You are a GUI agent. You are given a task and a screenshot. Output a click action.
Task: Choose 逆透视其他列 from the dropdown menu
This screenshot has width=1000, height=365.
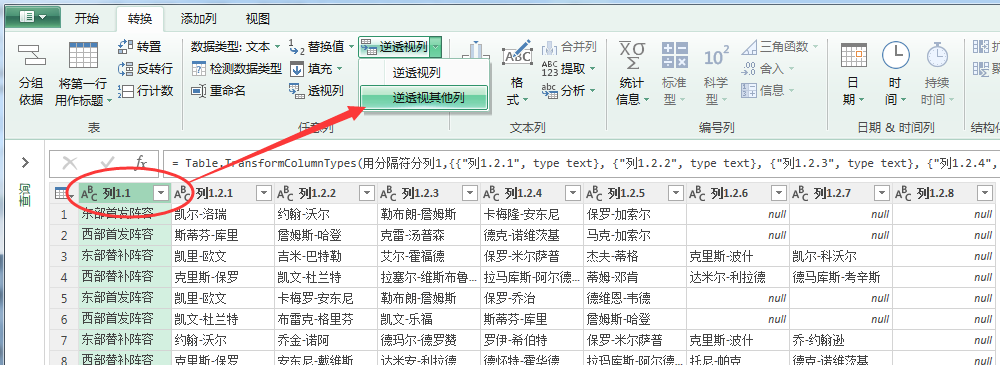424,98
